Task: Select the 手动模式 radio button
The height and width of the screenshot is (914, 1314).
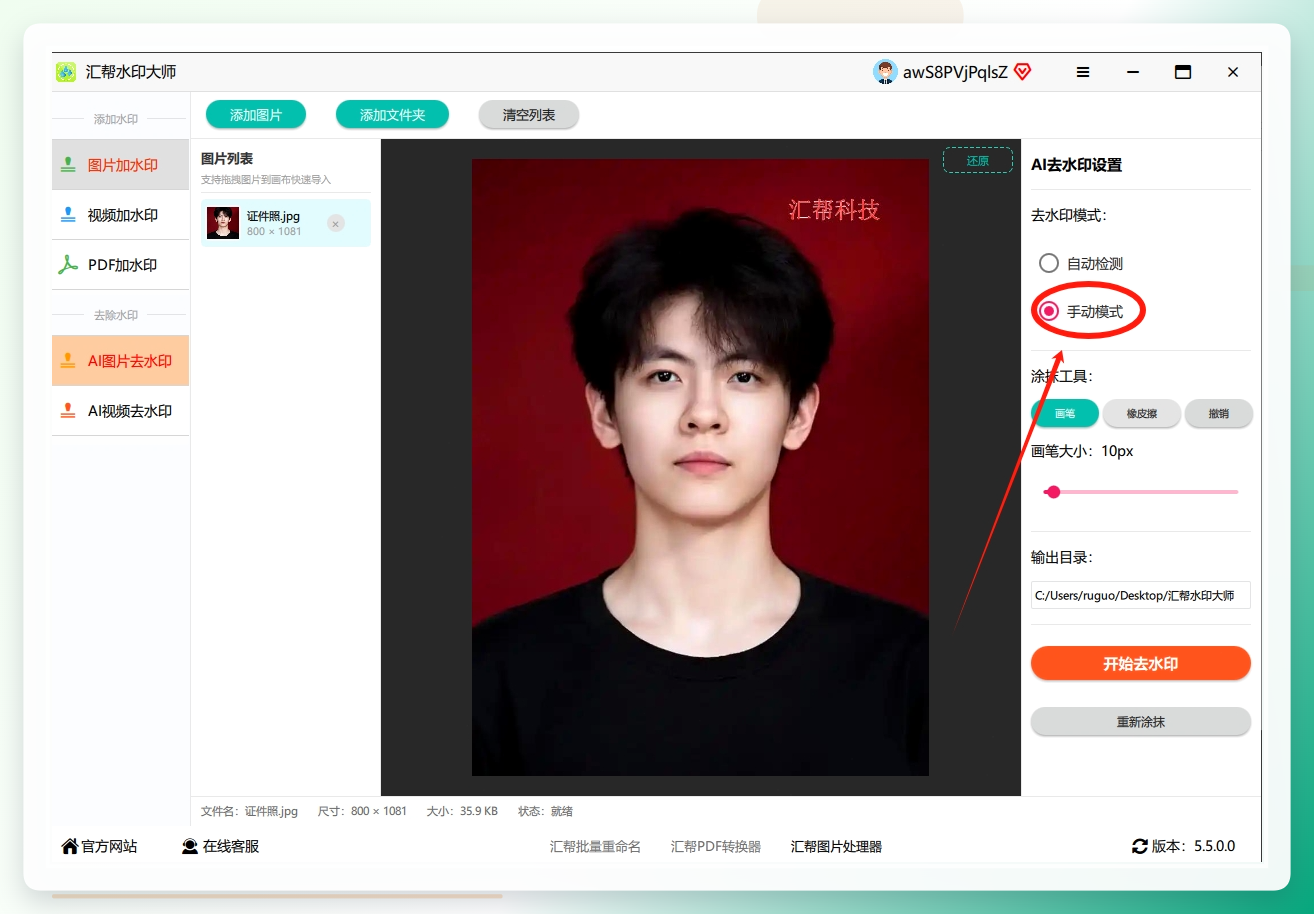Action: tap(1049, 311)
